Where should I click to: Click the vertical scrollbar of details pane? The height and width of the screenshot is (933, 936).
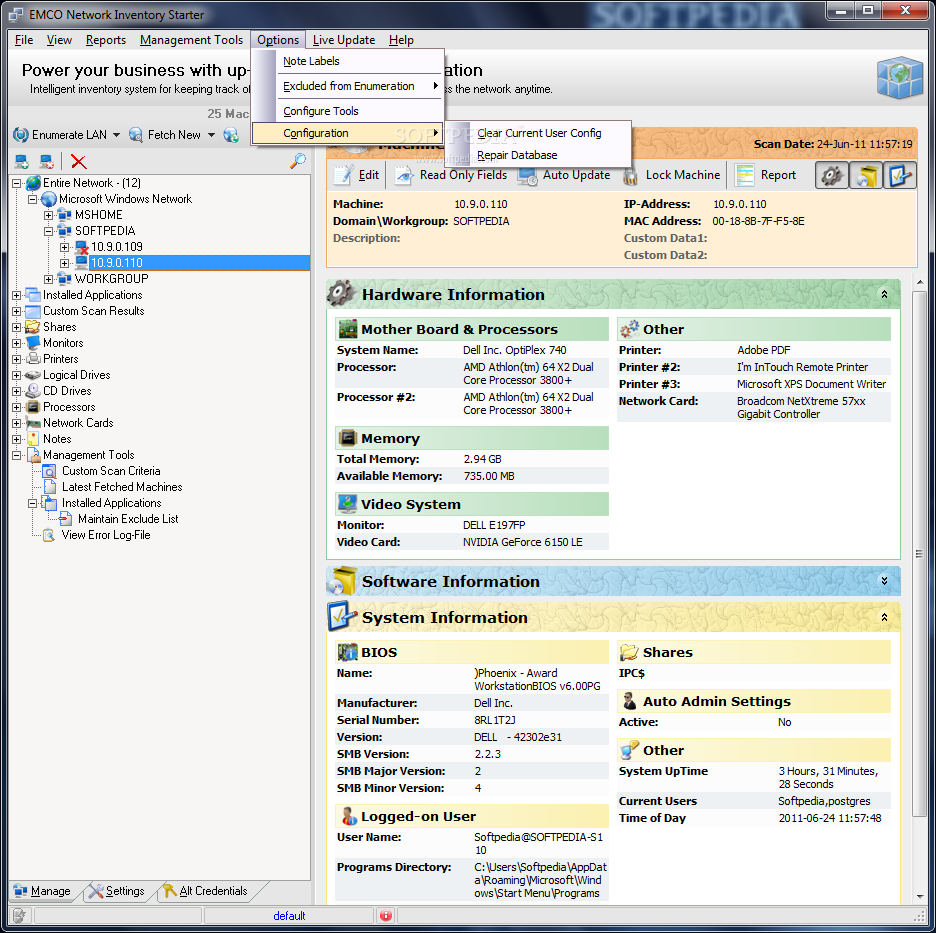point(919,554)
